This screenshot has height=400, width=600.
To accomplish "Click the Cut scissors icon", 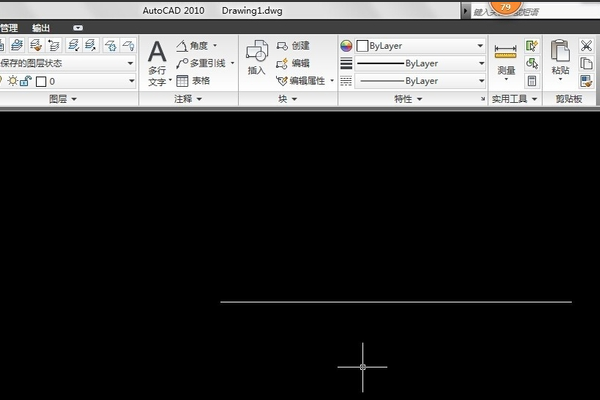I will 586,46.
